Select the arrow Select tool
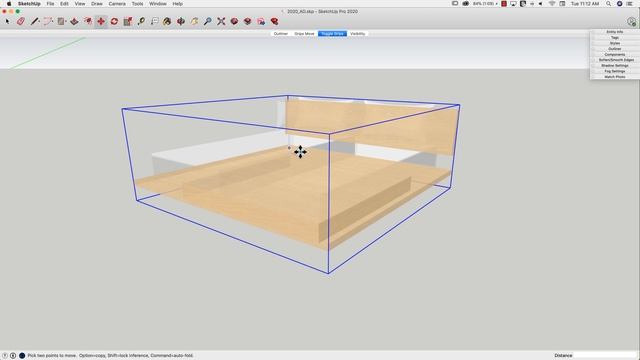640x360 pixels. [x=7, y=21]
